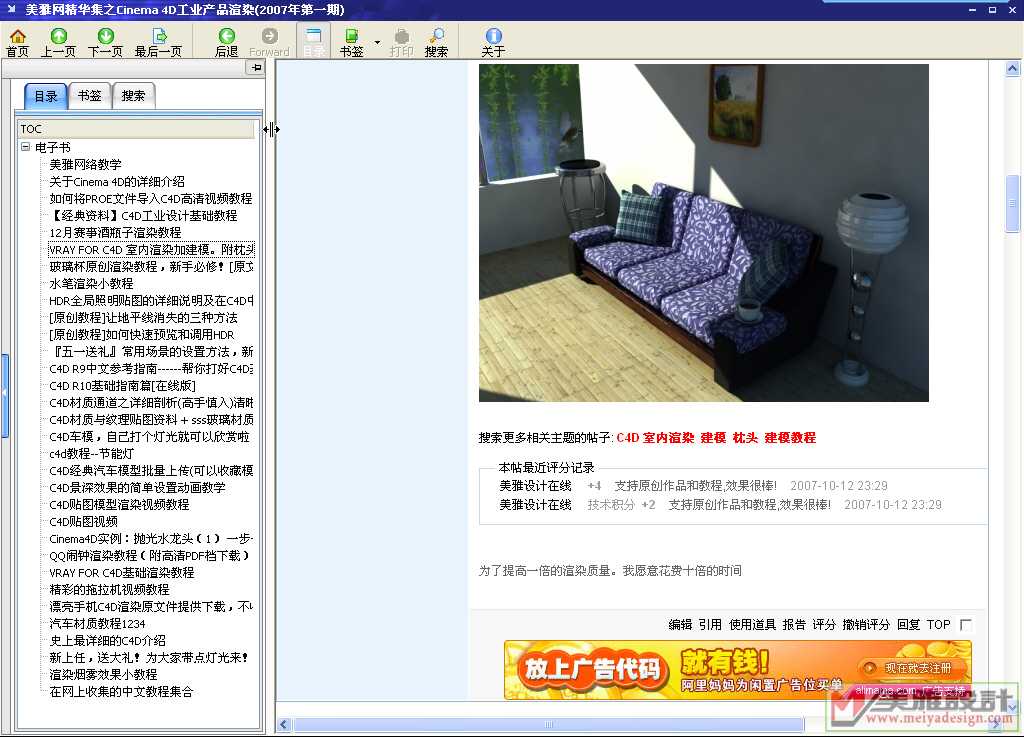
Task: Go to the 首页 home page icon
Action: click(x=18, y=36)
